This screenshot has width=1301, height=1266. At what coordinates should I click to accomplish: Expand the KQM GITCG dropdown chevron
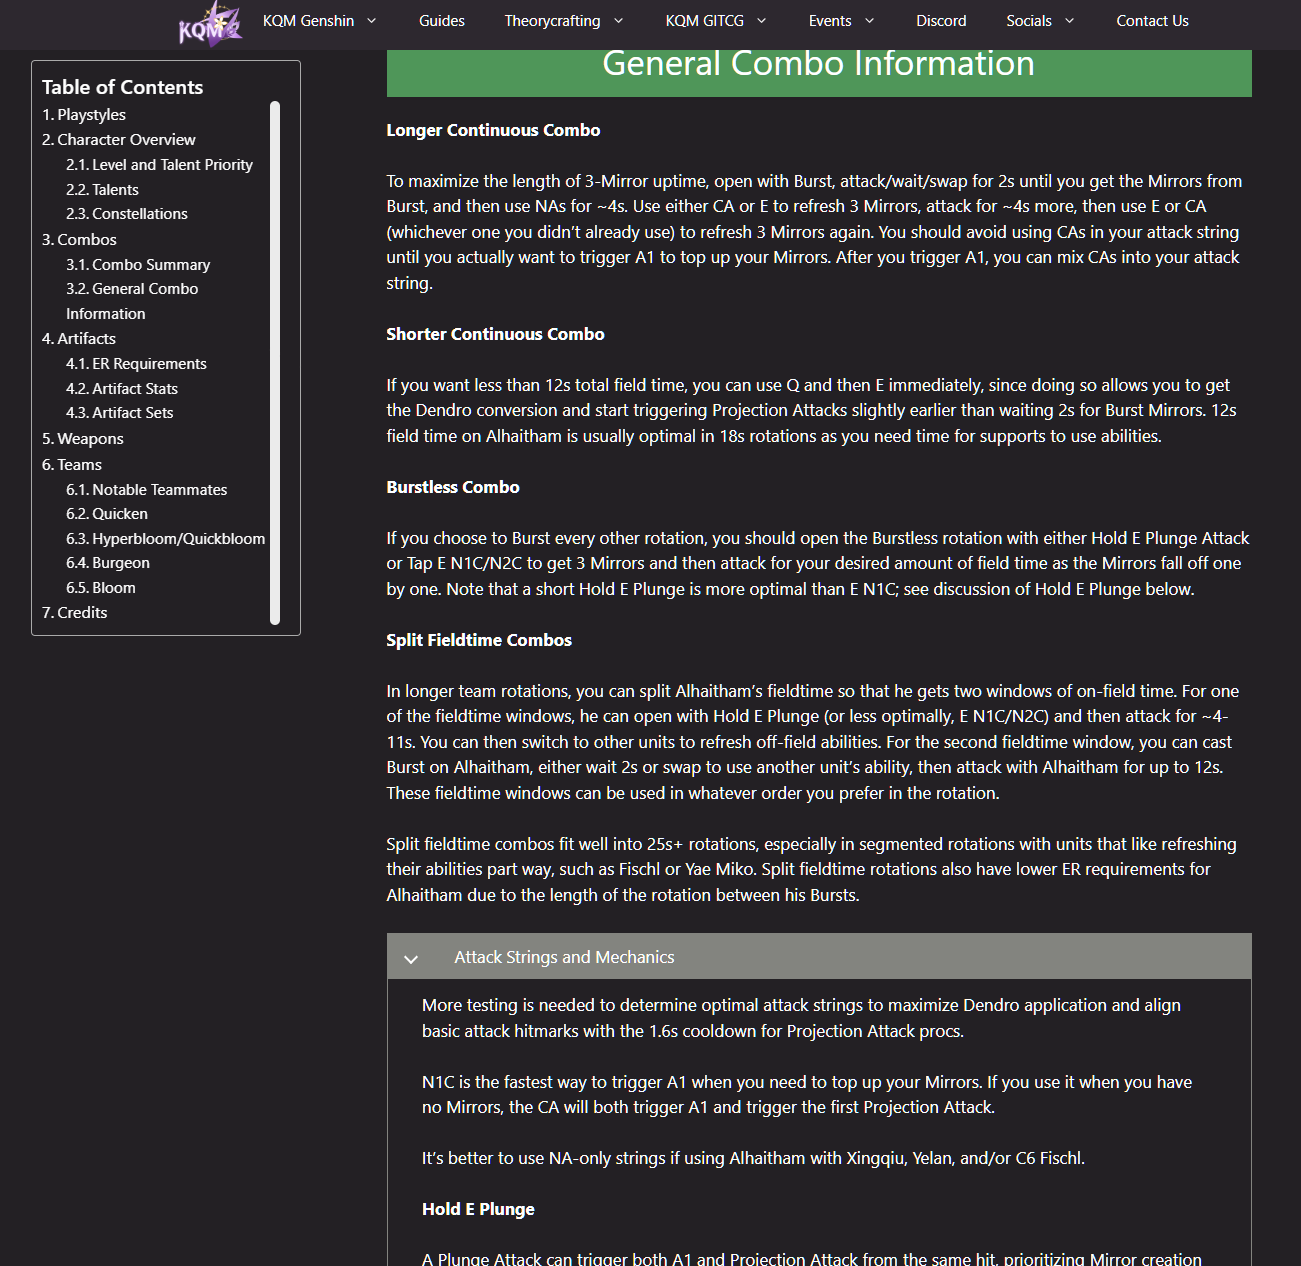(x=761, y=21)
